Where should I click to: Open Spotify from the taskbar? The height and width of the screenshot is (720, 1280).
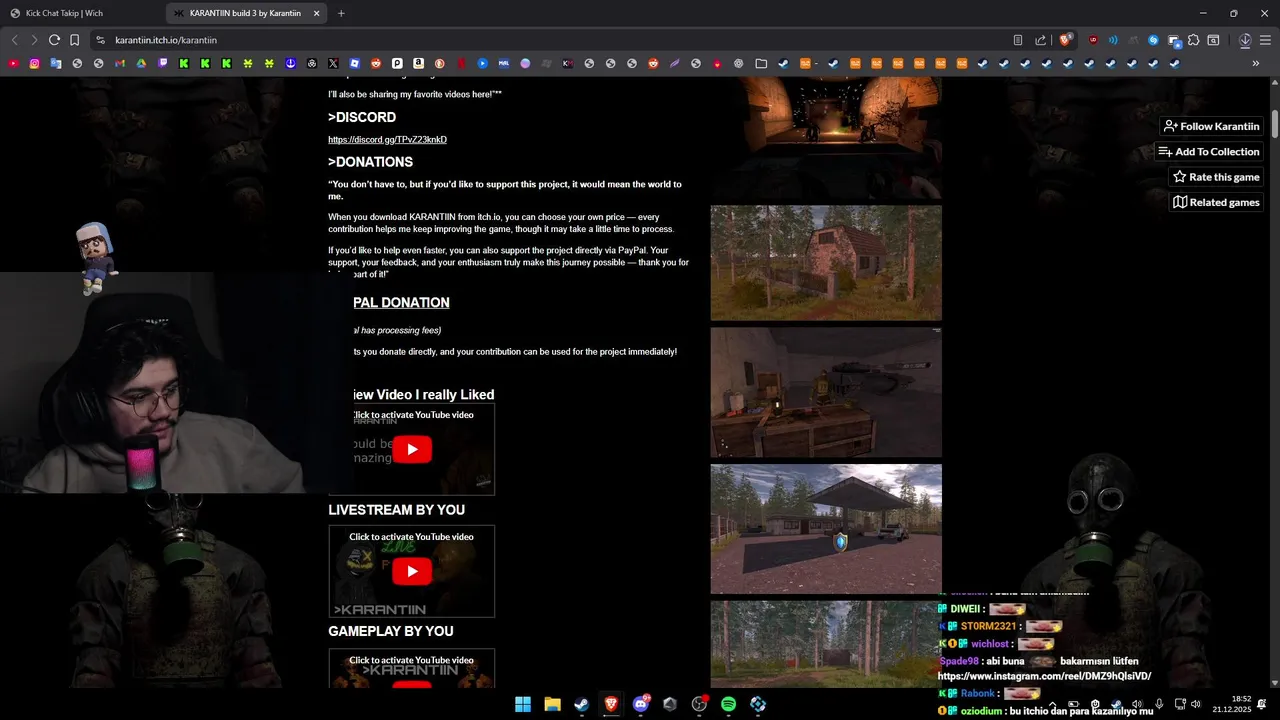click(728, 704)
